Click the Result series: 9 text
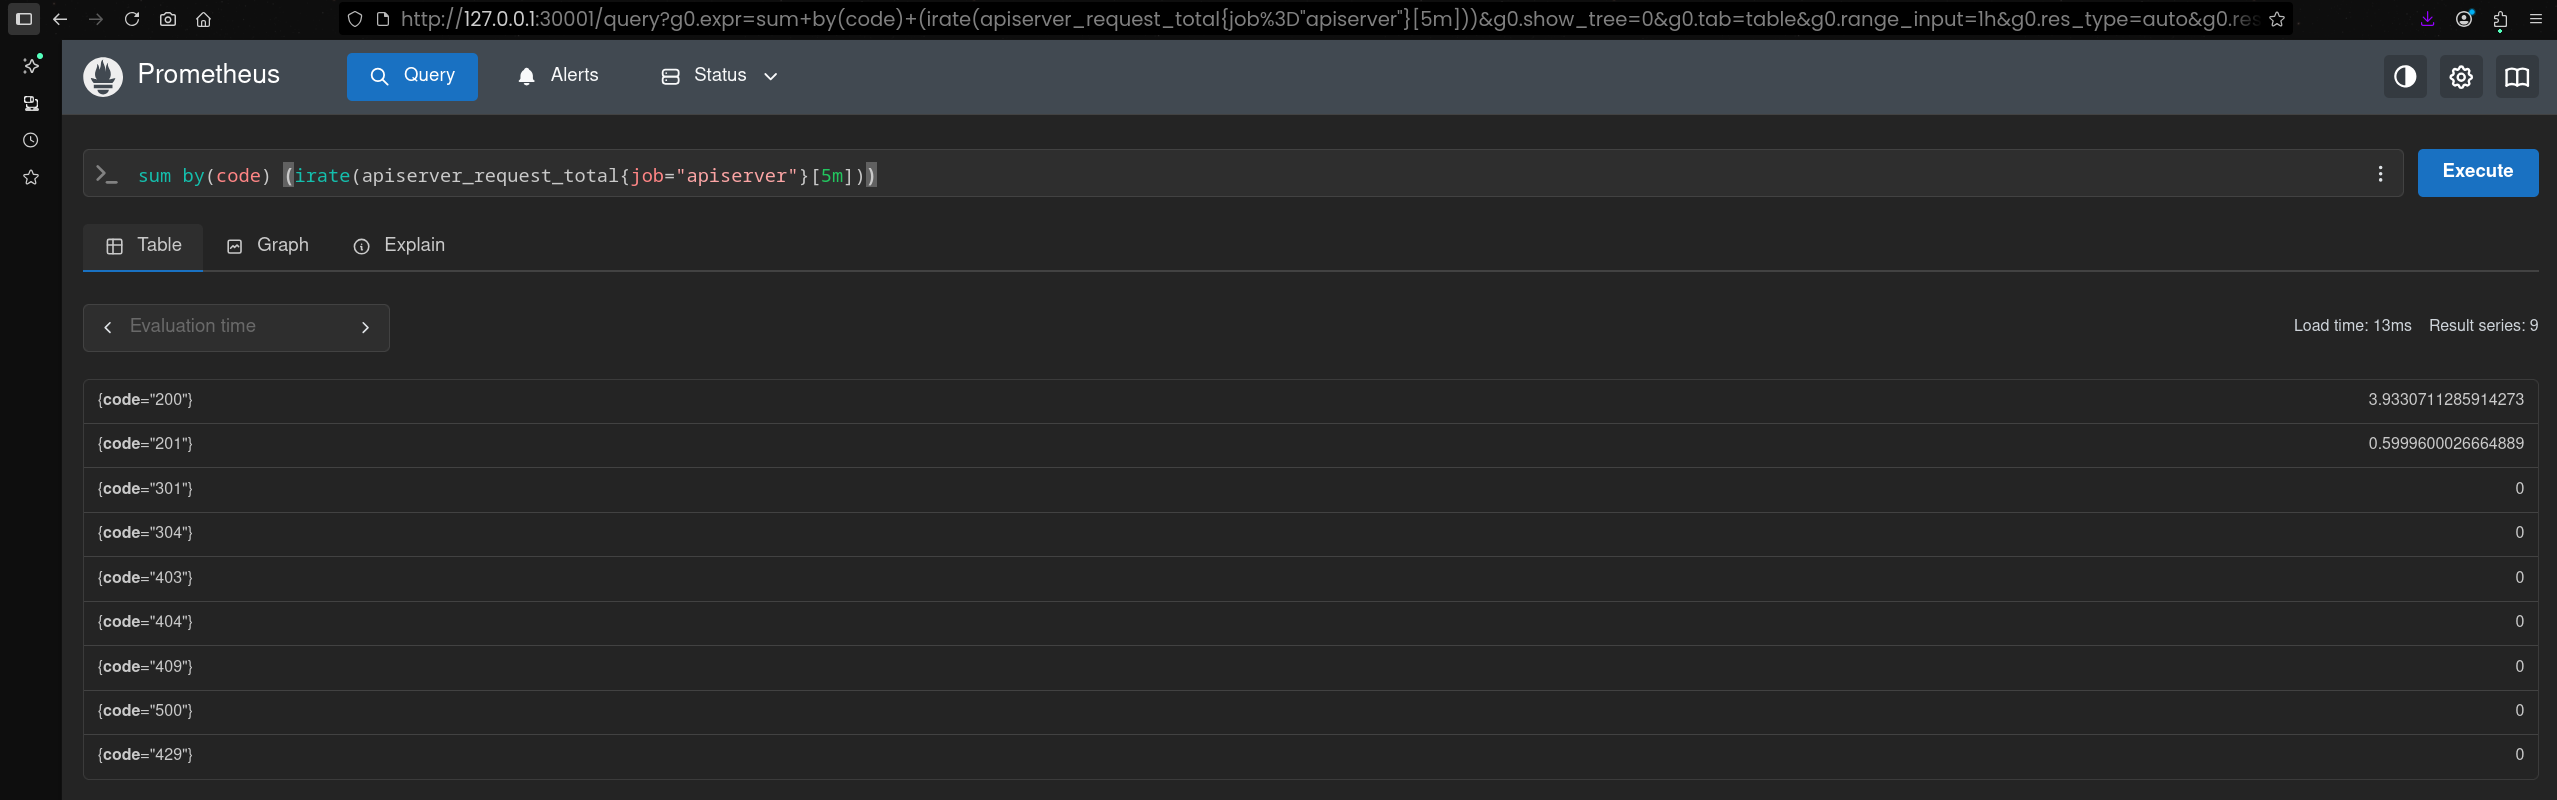Image resolution: width=2557 pixels, height=800 pixels. [x=2483, y=326]
